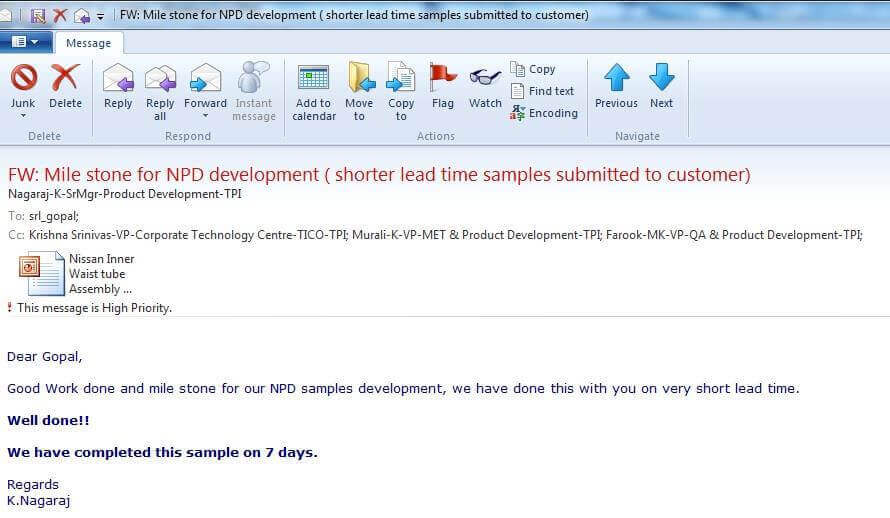Click the 'Well done!!' text
890x518 pixels.
click(x=48, y=420)
